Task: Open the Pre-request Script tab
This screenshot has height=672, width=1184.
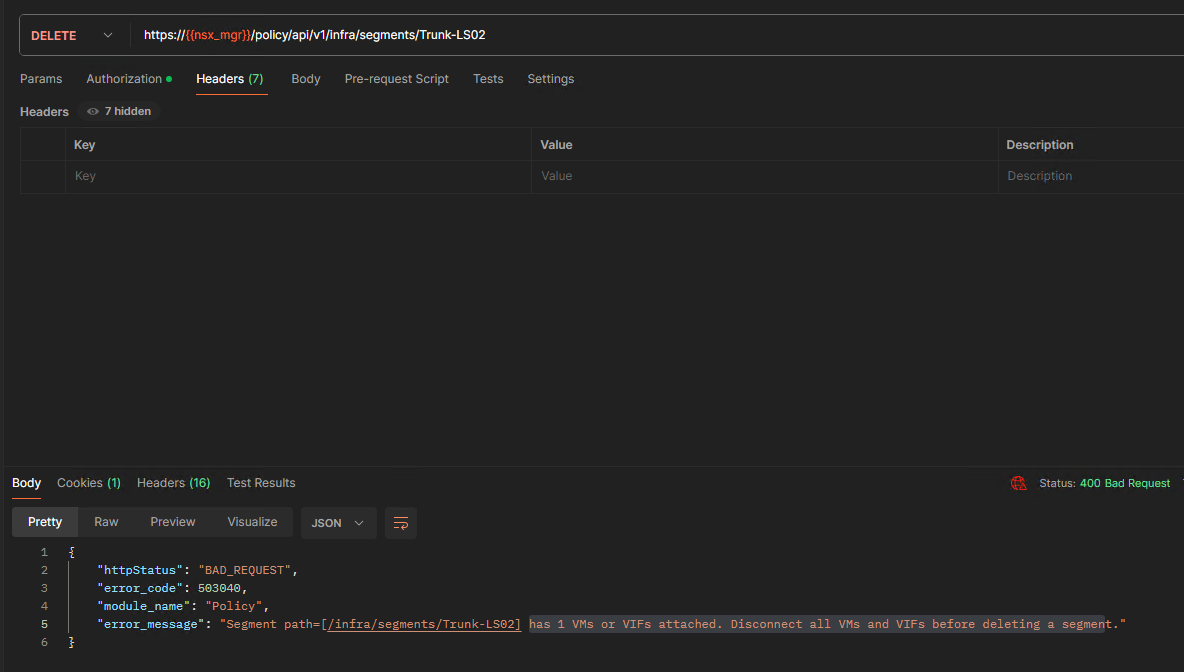Action: click(396, 79)
